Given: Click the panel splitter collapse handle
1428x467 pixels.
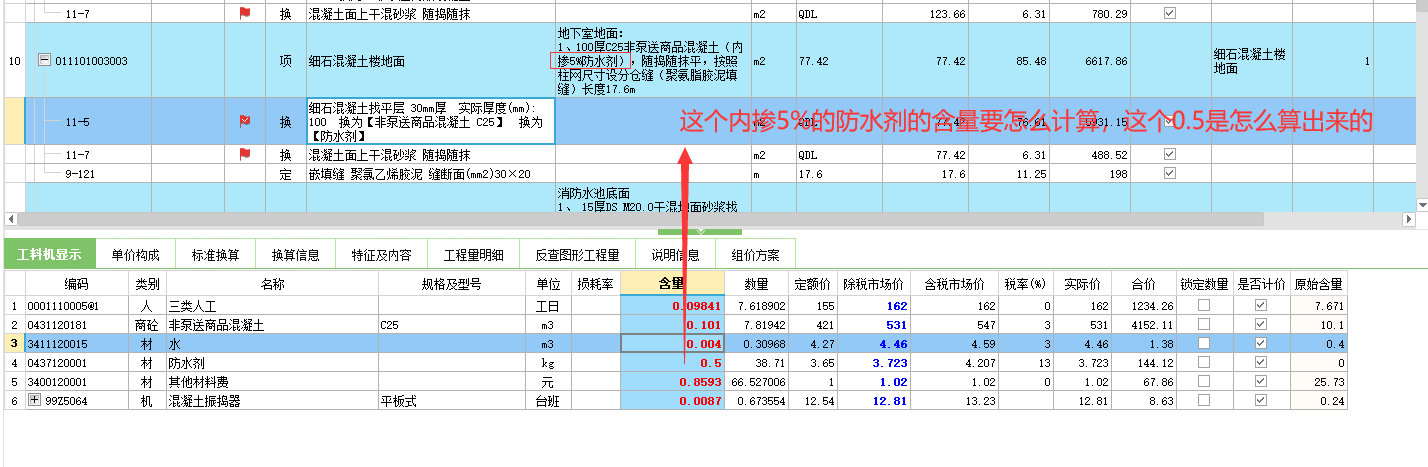Looking at the screenshot, I should point(699,232).
